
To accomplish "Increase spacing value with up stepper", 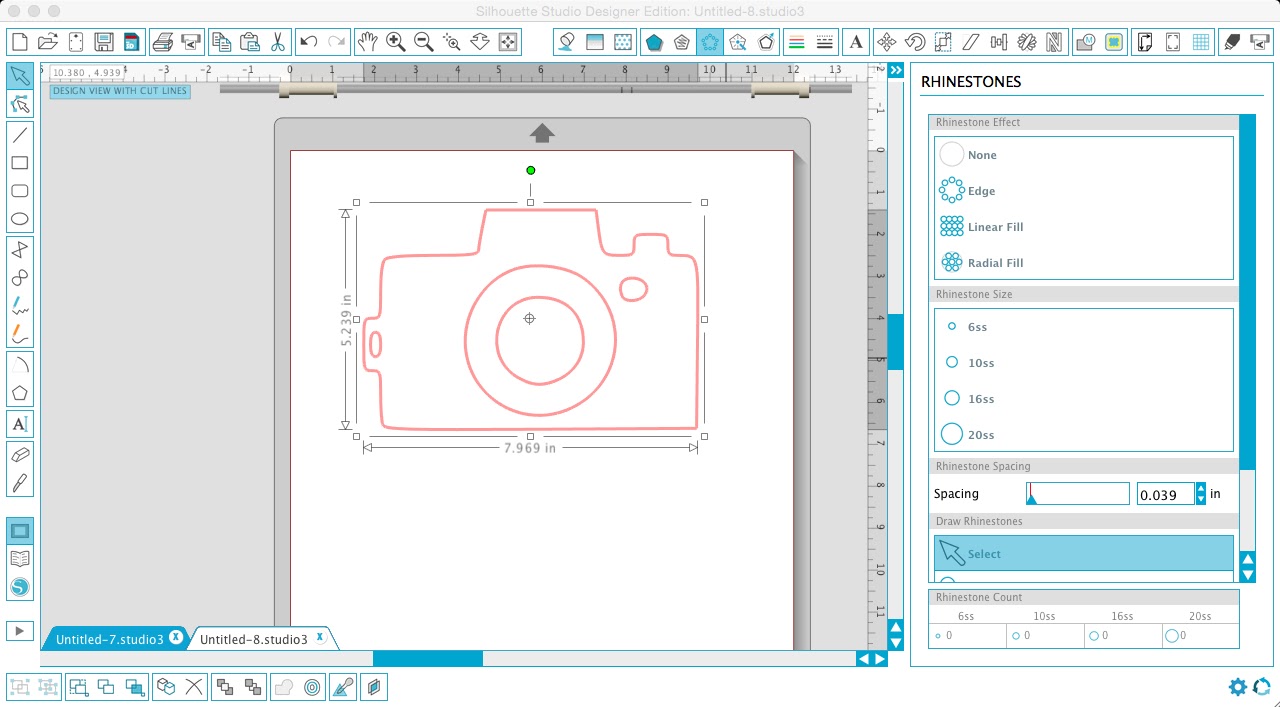I will (x=1201, y=488).
